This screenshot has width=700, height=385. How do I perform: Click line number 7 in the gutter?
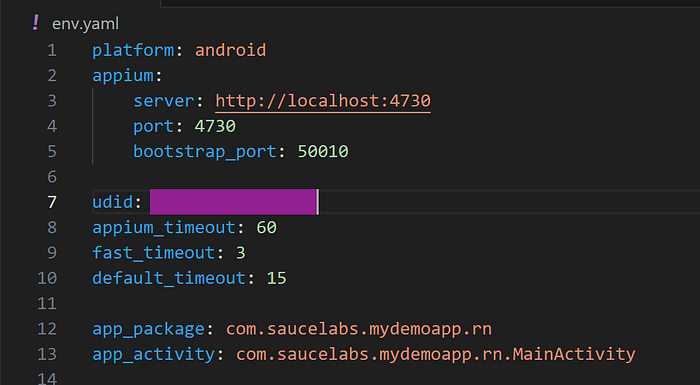[52, 202]
